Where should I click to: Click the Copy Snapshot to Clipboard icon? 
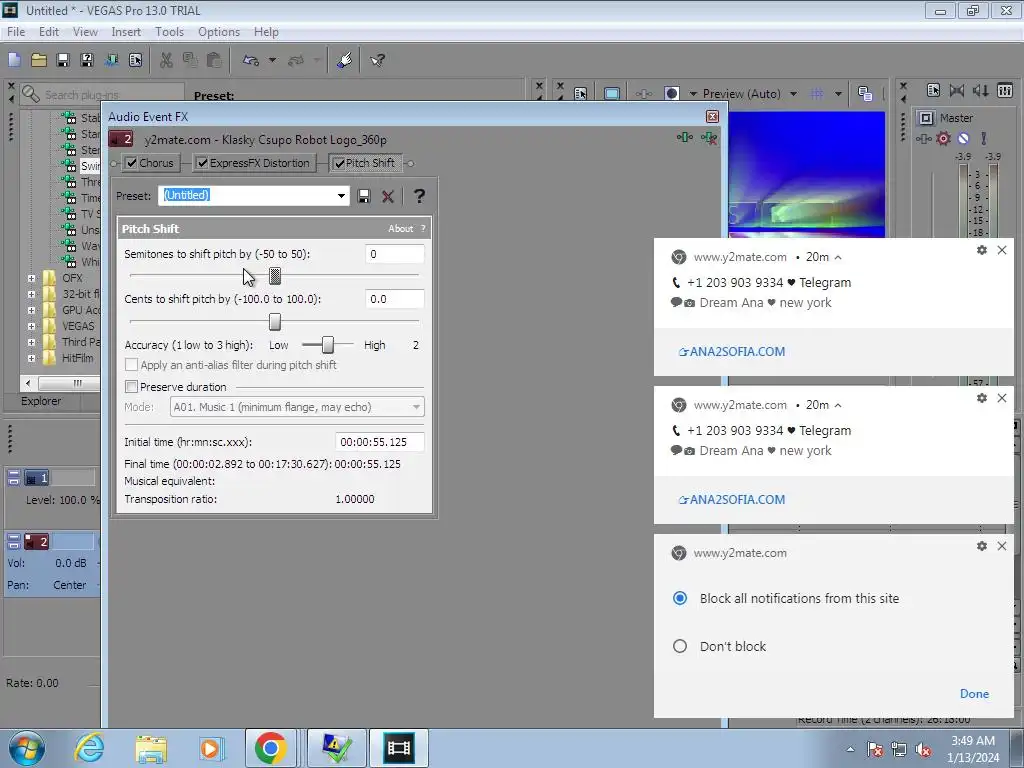[x=865, y=94]
